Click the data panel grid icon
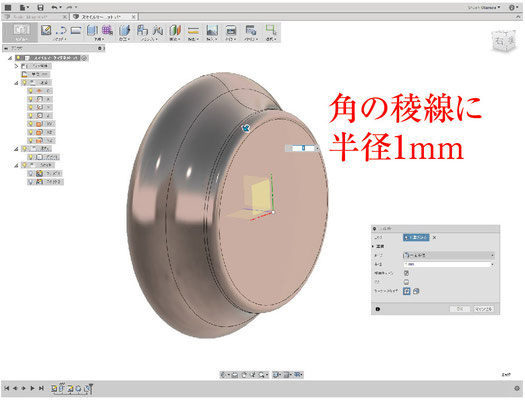 coord(8,7)
